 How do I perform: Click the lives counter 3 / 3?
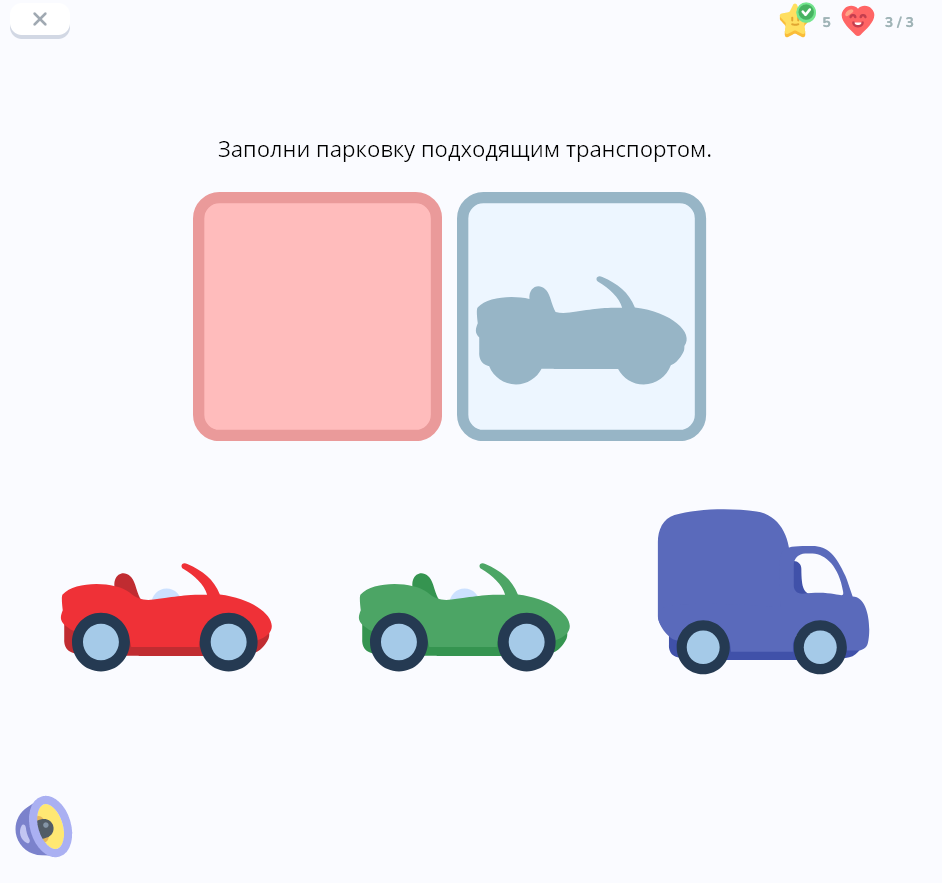click(x=899, y=22)
